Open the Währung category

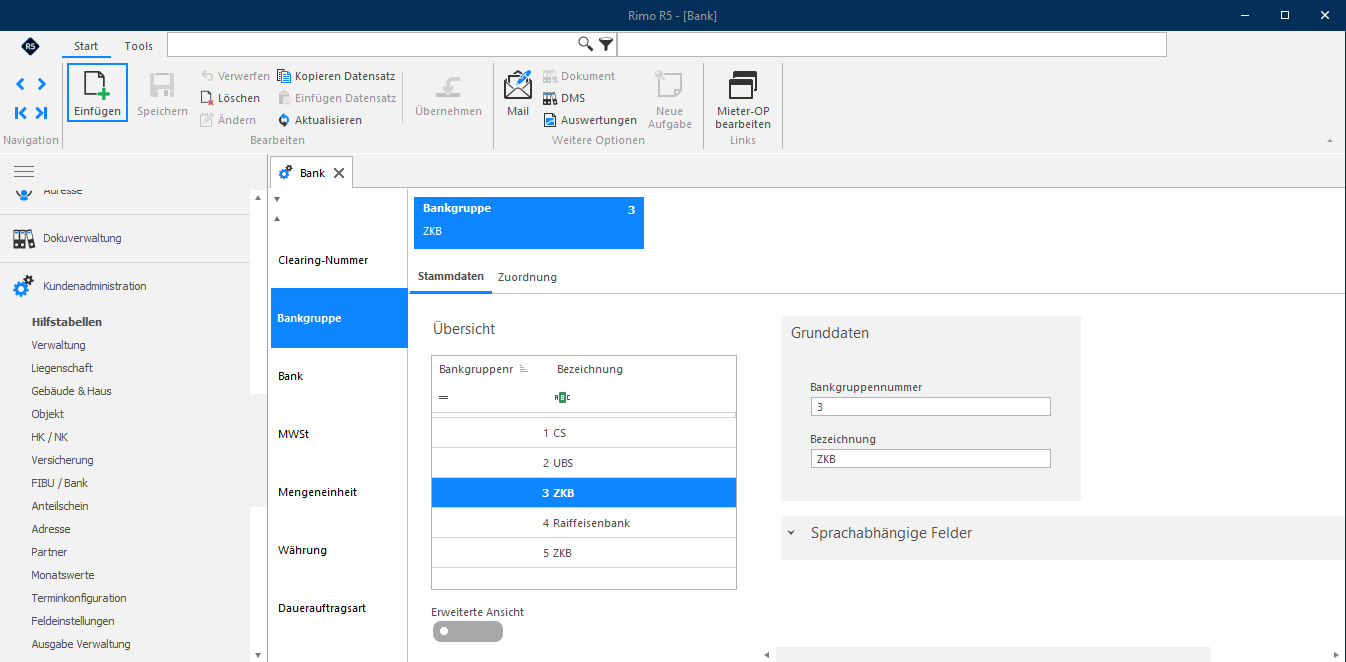point(339,550)
